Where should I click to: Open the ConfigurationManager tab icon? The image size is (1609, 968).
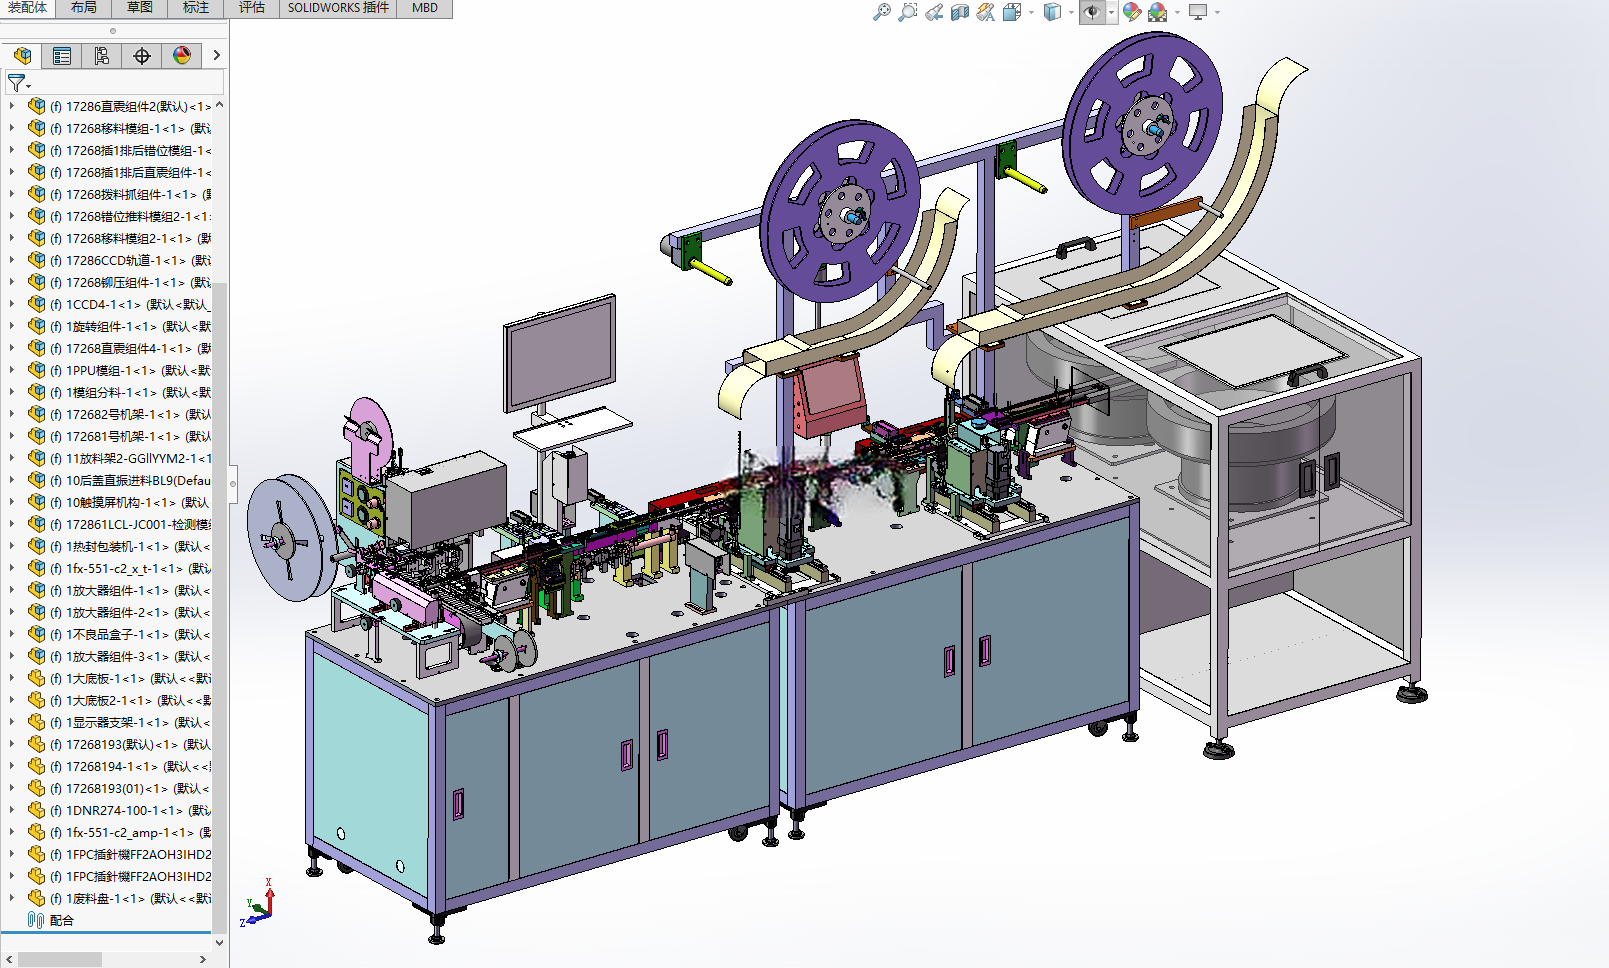(102, 56)
